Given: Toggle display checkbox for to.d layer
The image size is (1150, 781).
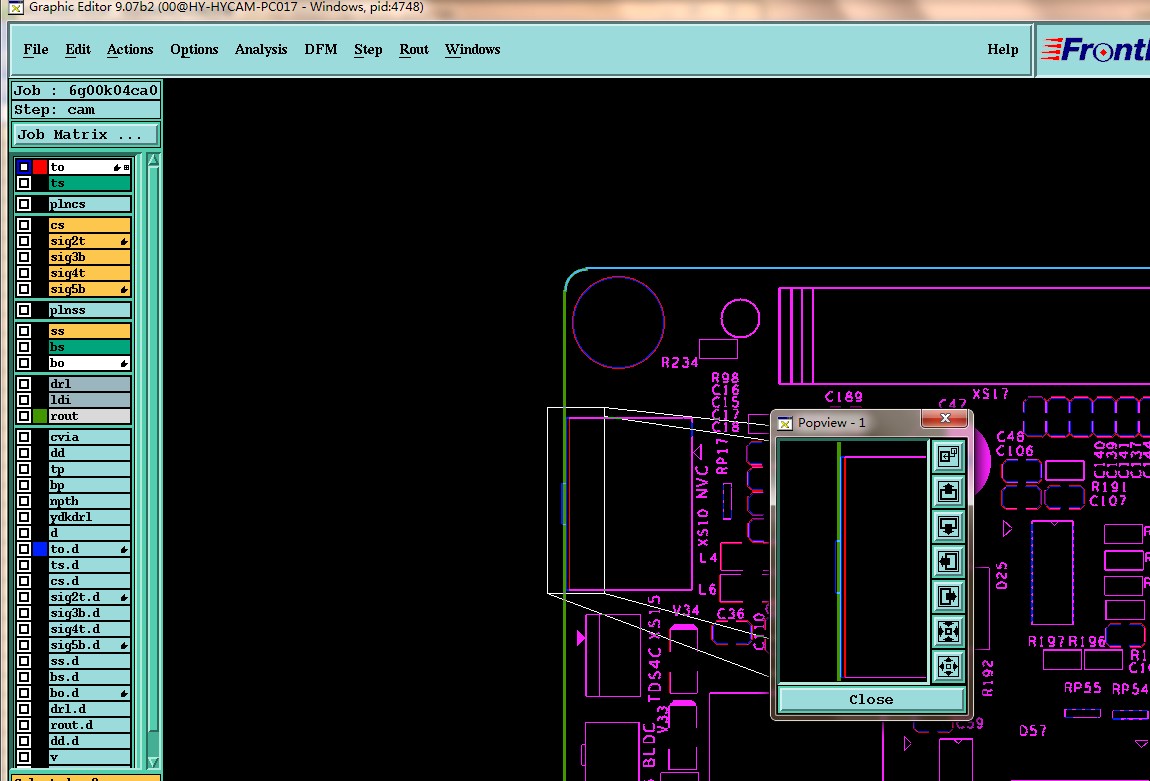Looking at the screenshot, I should click(23, 549).
